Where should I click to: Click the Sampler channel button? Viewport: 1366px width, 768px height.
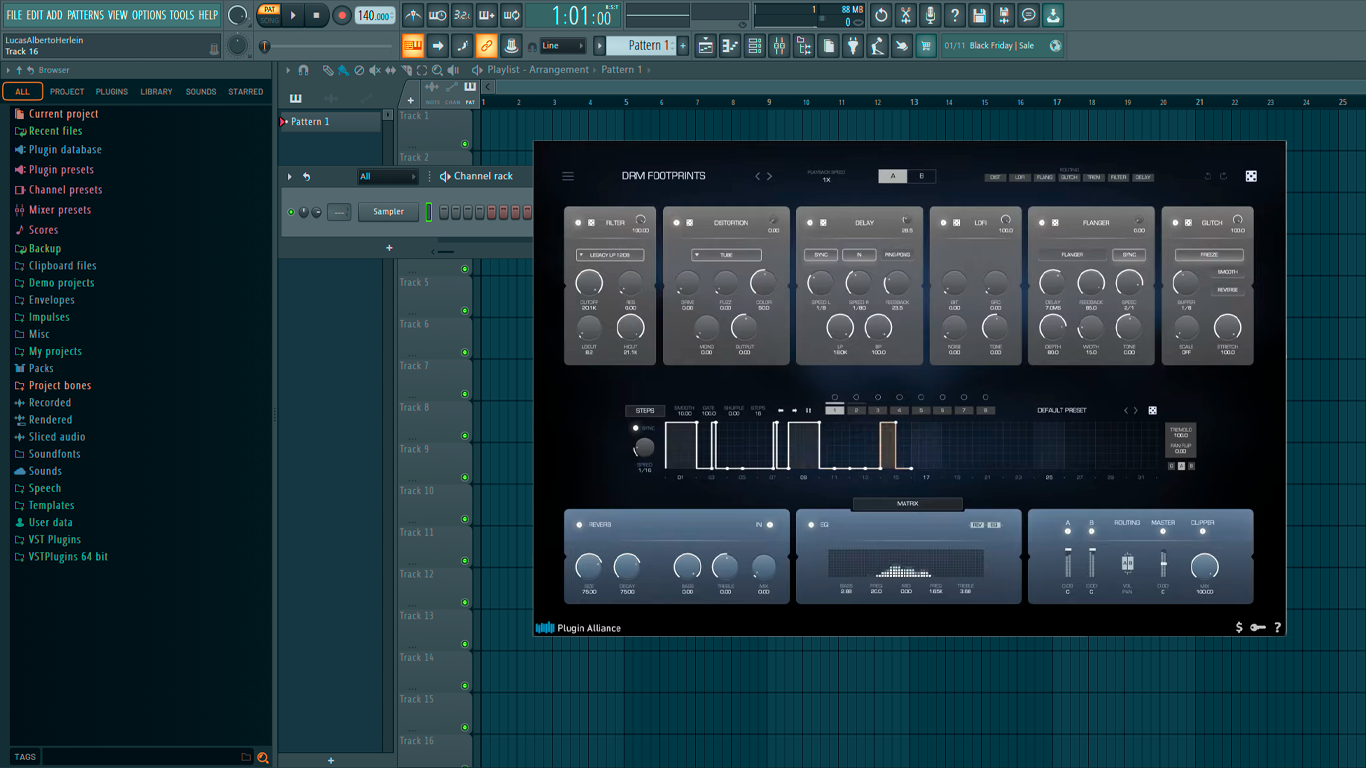tap(389, 211)
